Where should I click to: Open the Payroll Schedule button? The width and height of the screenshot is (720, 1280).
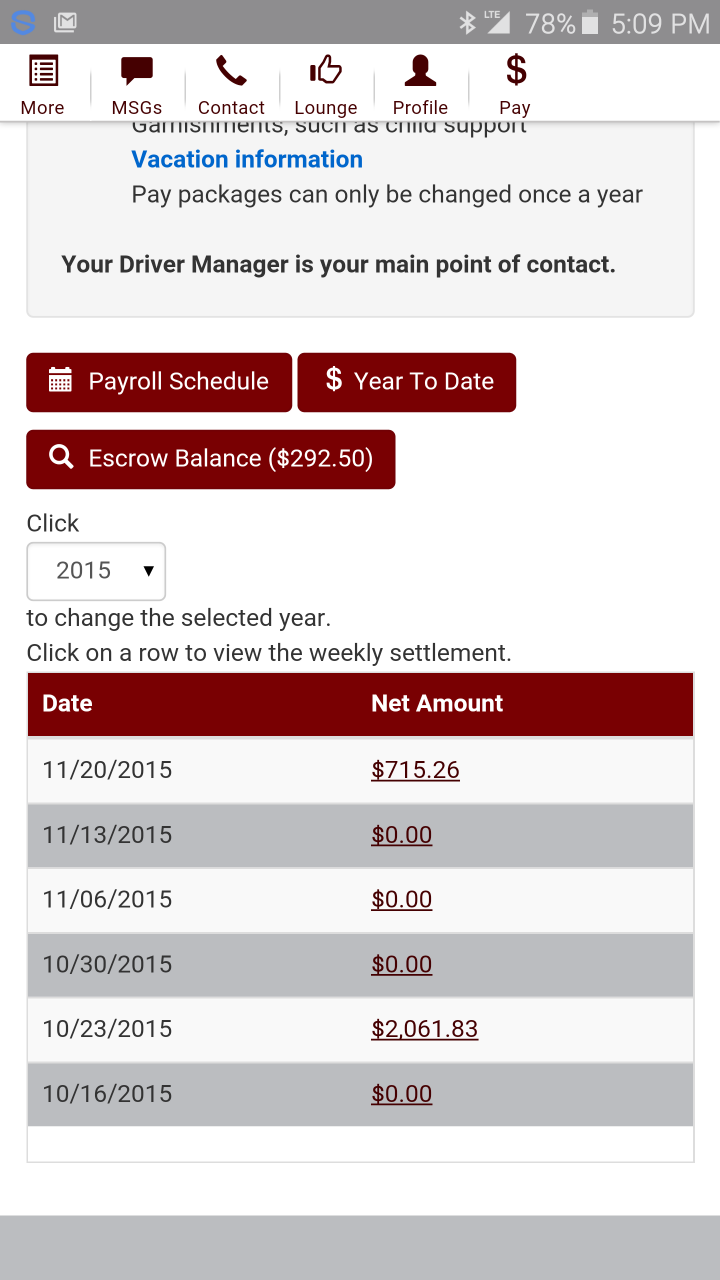[159, 382]
